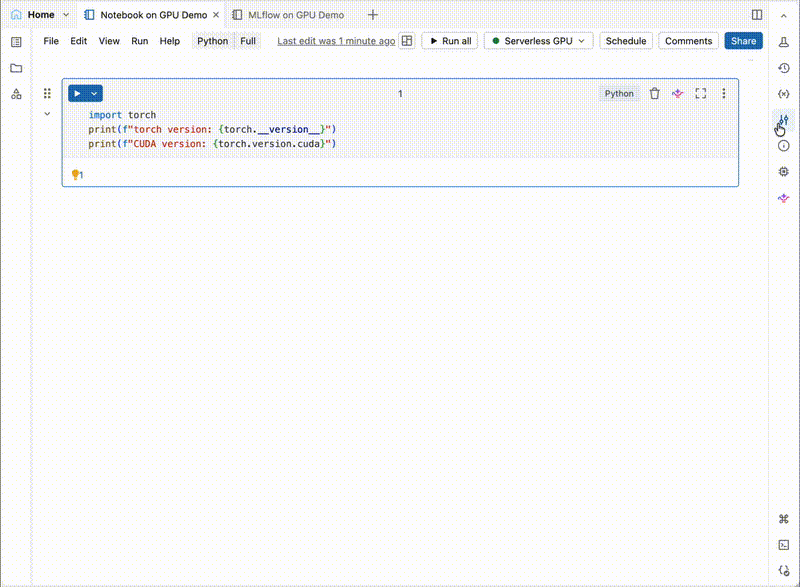The width and height of the screenshot is (800, 587).
Task: Click the Home icon in the tab bar
Action: coord(16,14)
